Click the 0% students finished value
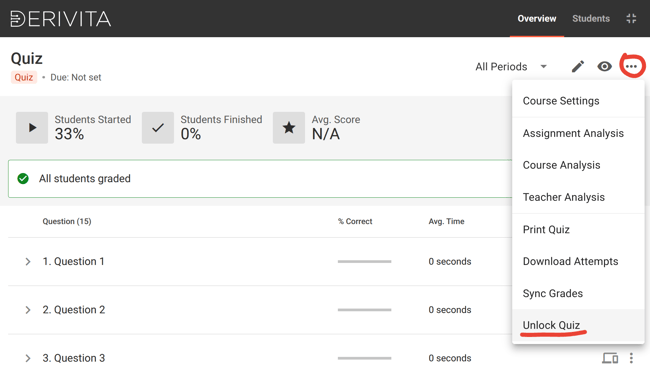650x365 pixels. 191,134
